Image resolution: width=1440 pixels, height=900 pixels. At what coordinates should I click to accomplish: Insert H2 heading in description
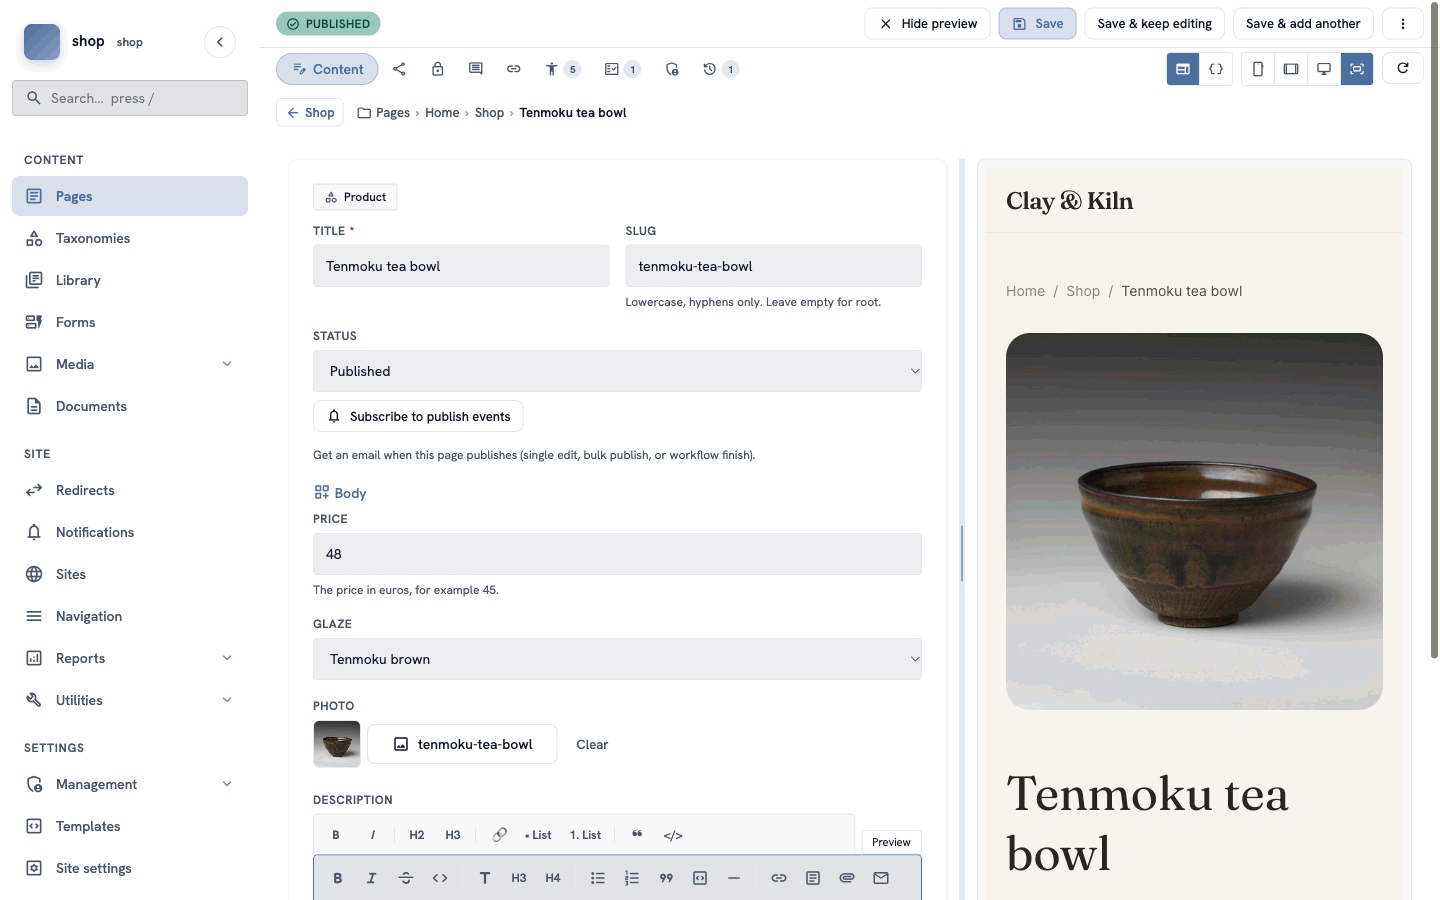coord(417,835)
